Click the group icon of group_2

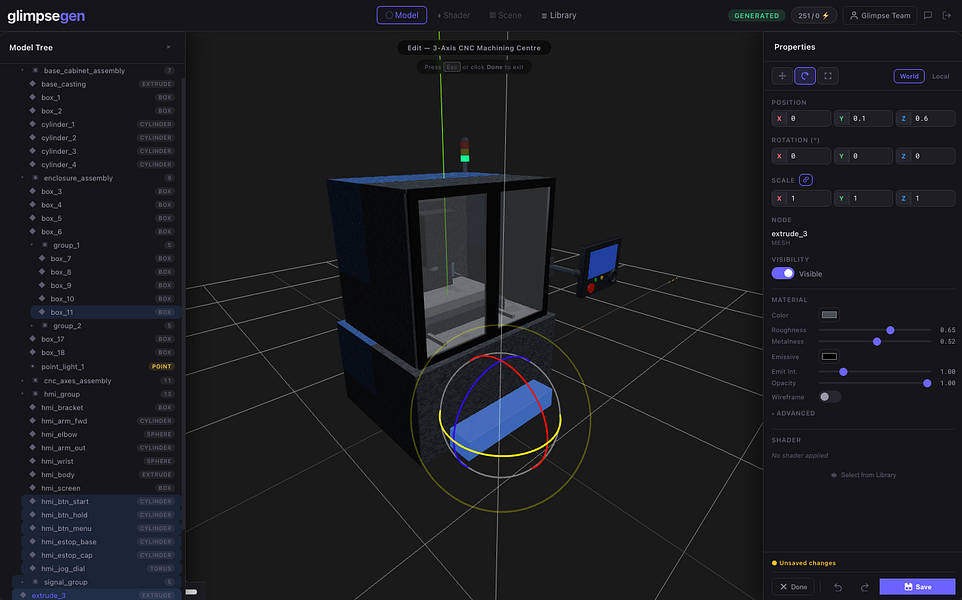[44, 326]
